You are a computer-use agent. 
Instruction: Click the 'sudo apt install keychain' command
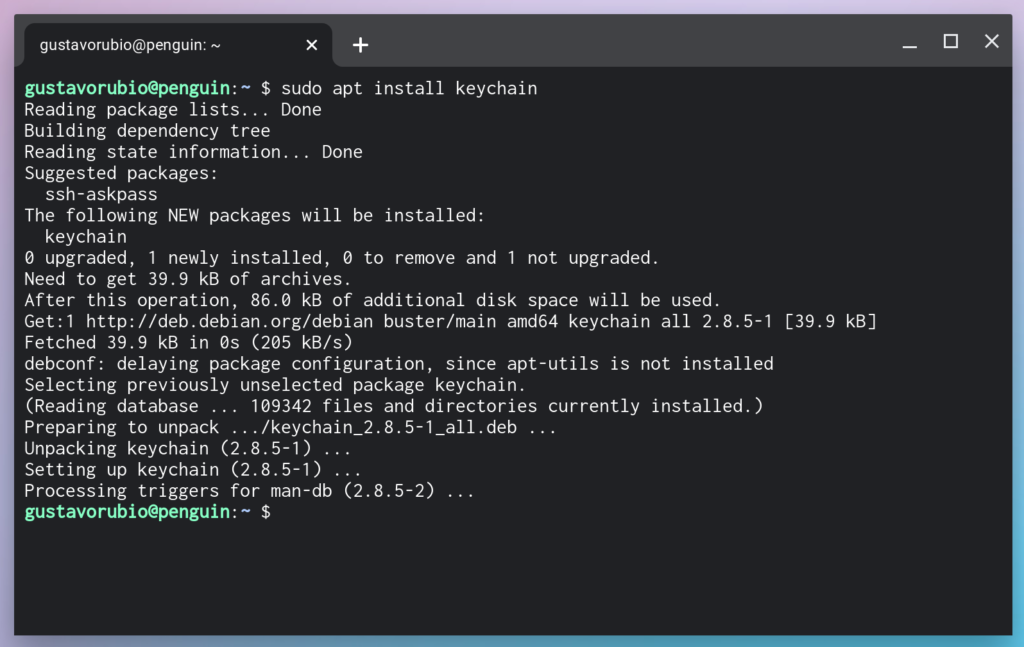click(x=409, y=88)
